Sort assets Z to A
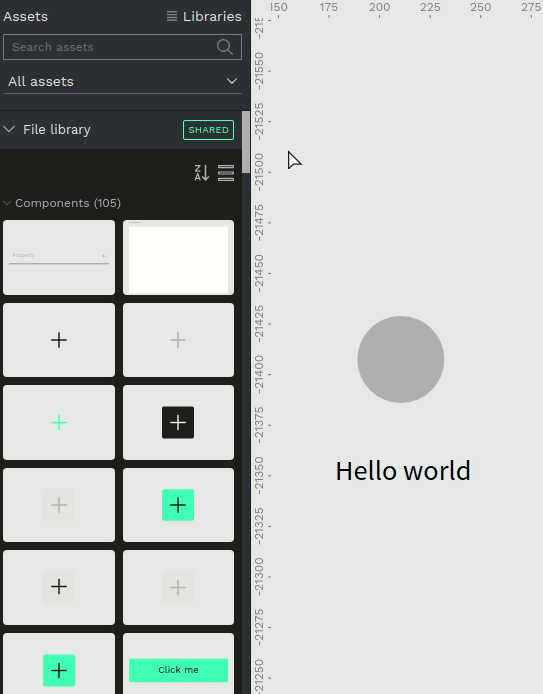Viewport: 543px width, 694px height. [202, 173]
